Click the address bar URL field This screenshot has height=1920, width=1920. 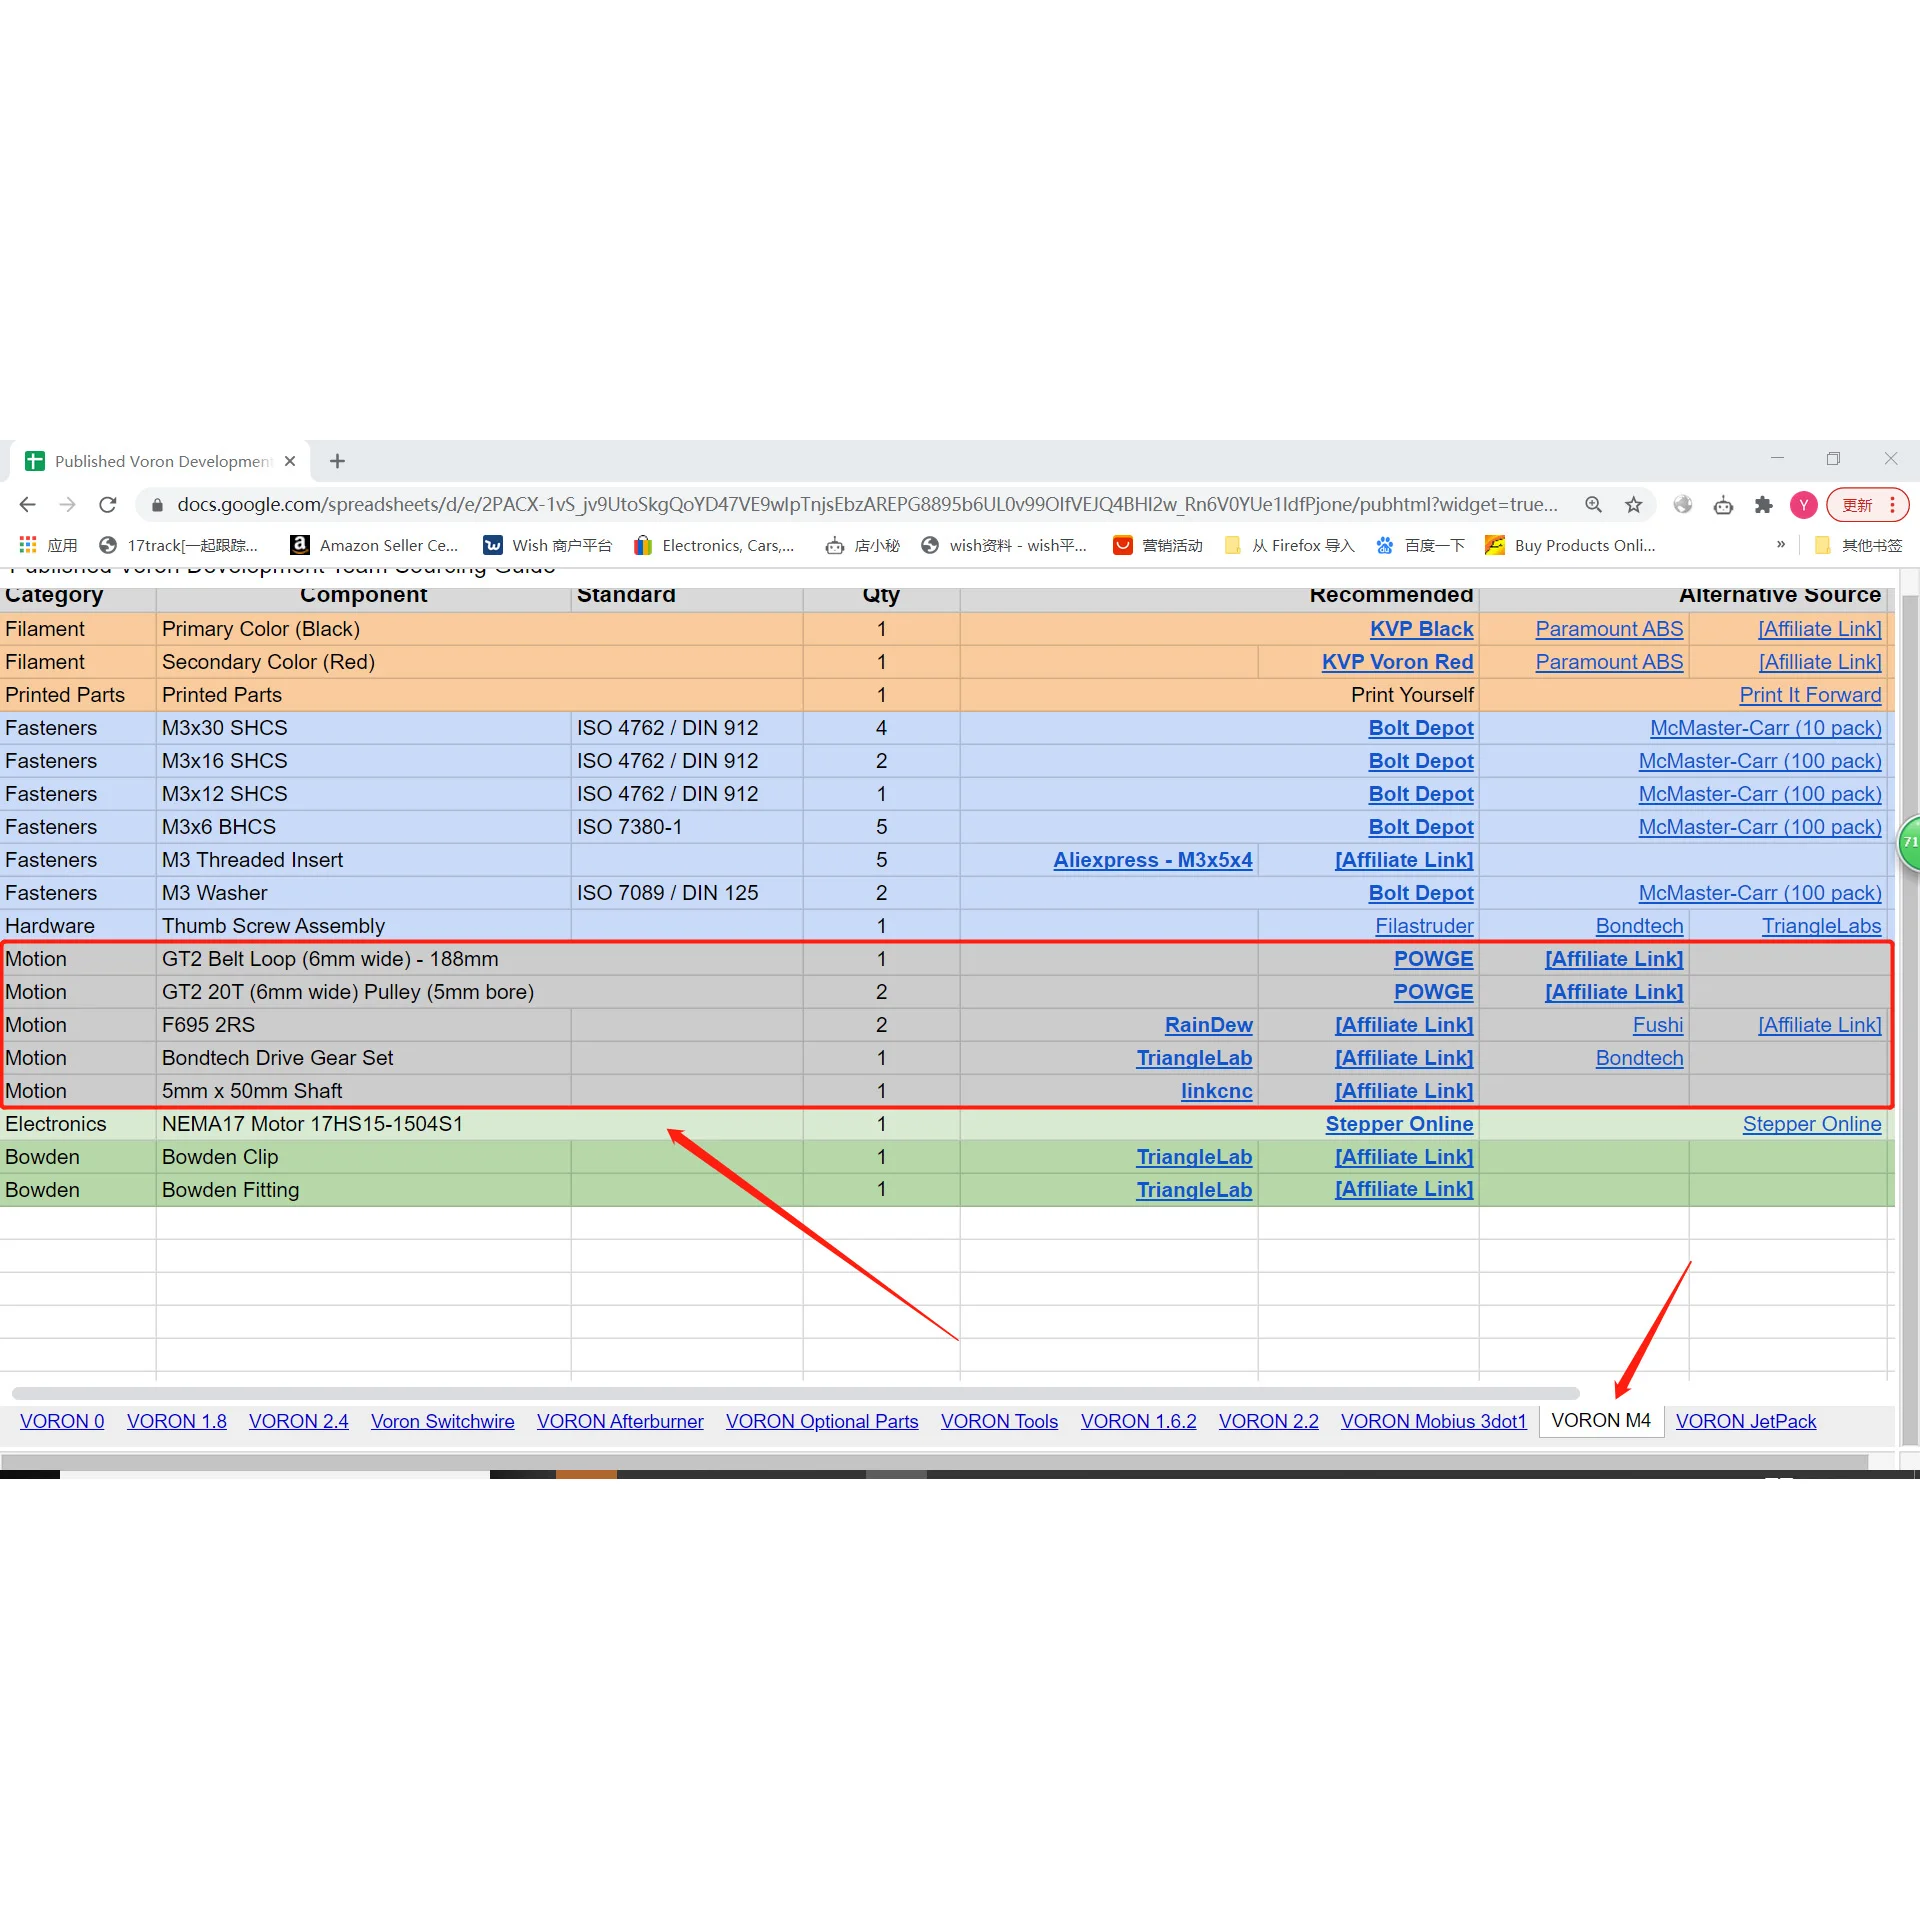866,505
